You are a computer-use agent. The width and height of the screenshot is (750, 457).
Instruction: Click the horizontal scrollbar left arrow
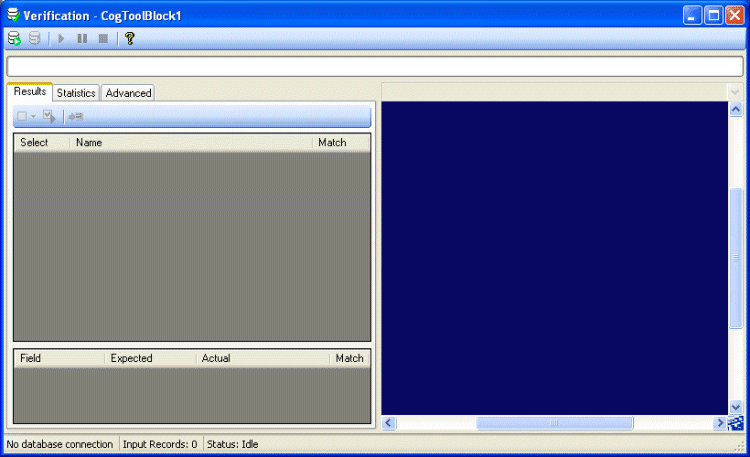pyautogui.click(x=388, y=423)
